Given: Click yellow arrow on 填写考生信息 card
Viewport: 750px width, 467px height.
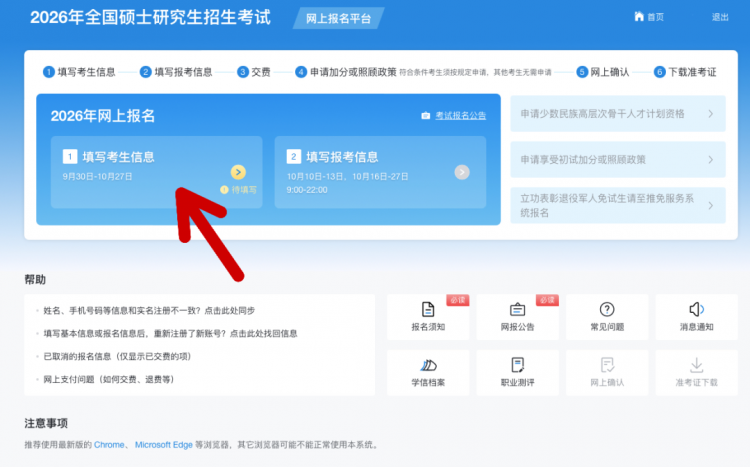Looking at the screenshot, I should pyautogui.click(x=238, y=172).
